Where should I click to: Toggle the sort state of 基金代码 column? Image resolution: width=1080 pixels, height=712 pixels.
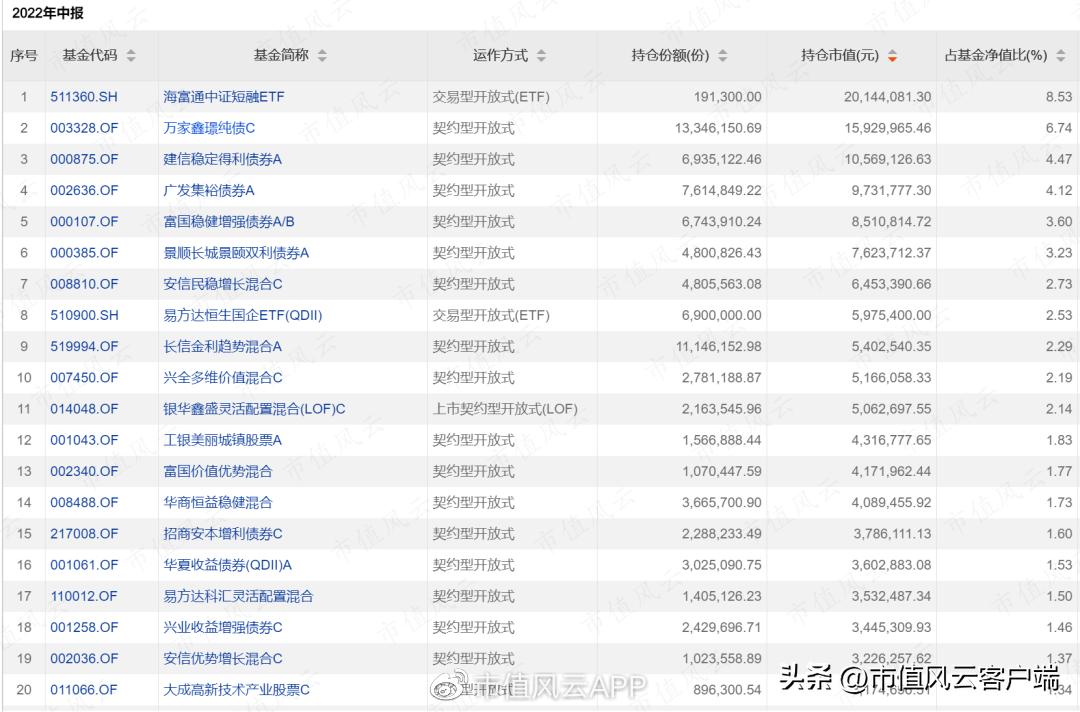coord(129,57)
